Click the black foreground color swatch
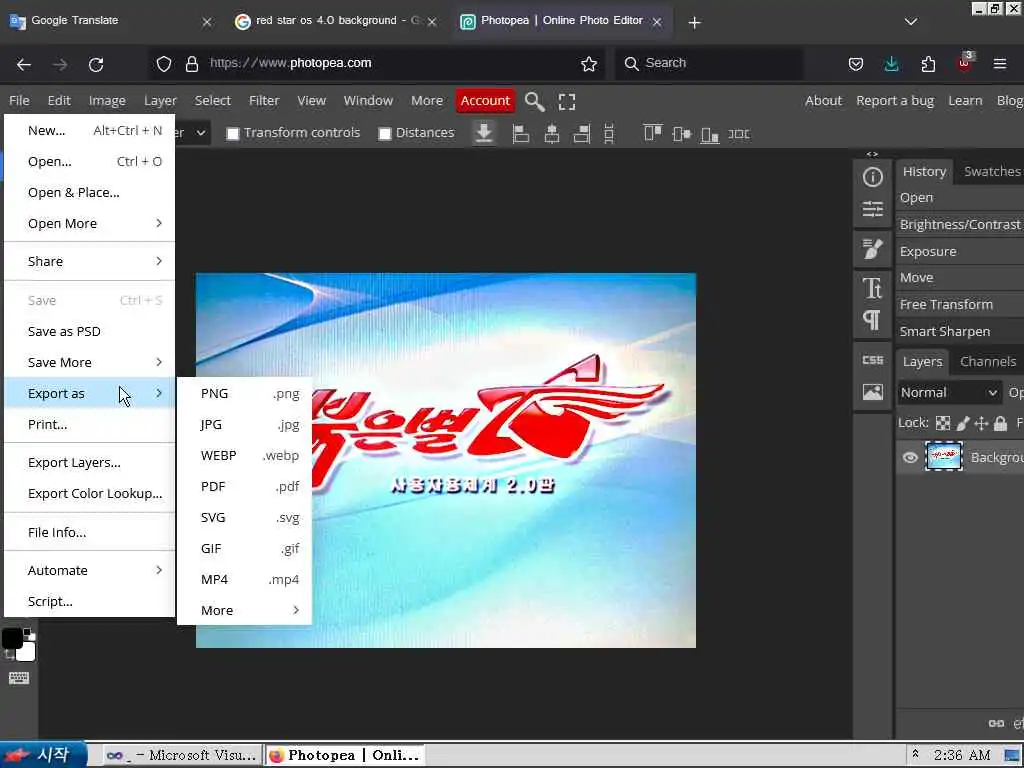 tap(12, 639)
